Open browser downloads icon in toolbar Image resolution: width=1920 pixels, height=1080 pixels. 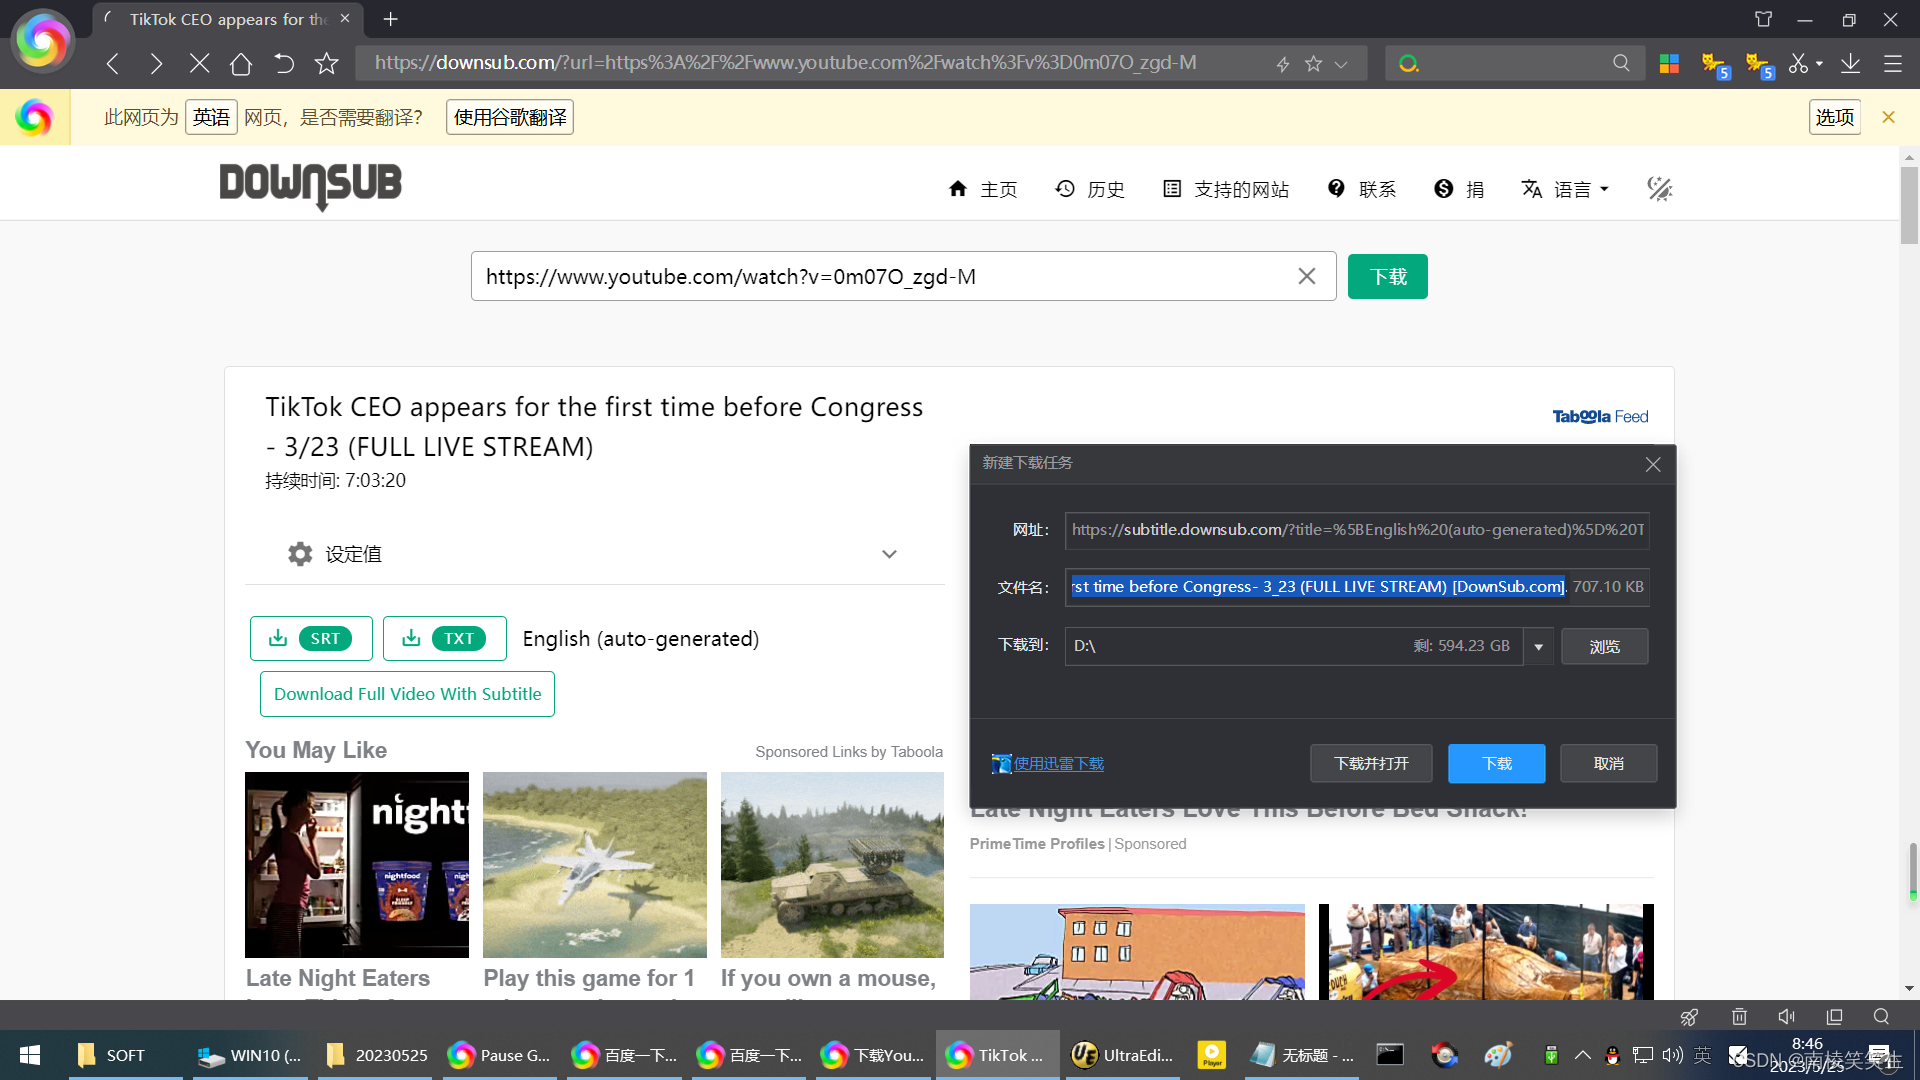pyautogui.click(x=1850, y=64)
